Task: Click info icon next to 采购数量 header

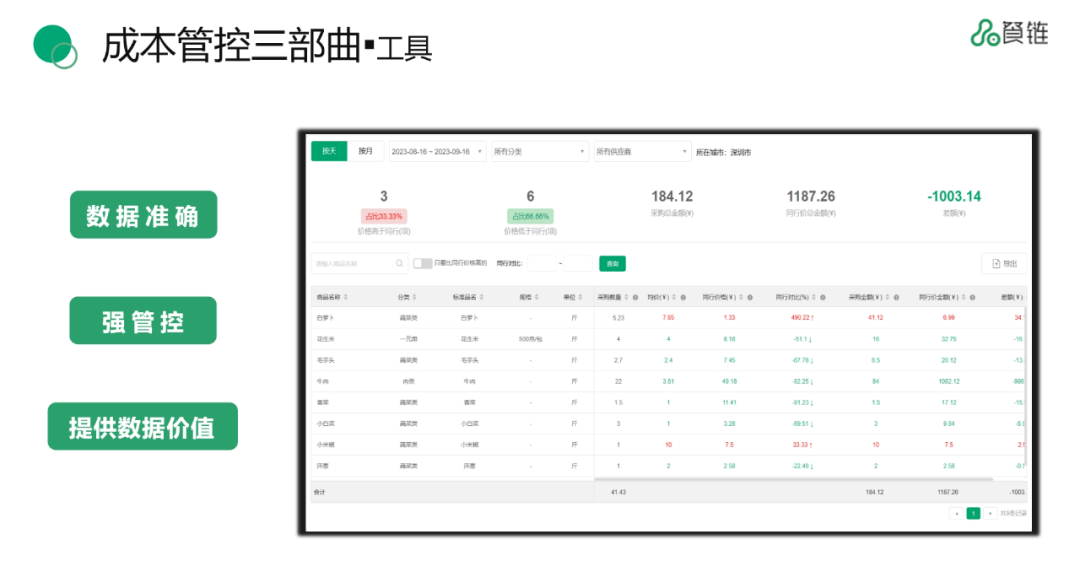Action: pos(636,297)
